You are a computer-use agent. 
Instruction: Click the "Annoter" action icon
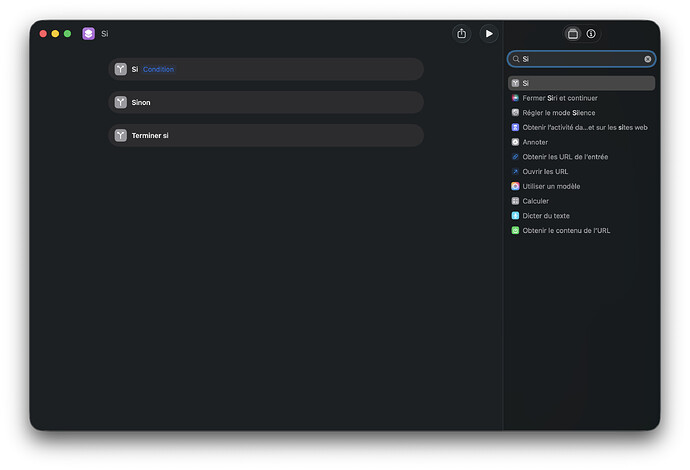coord(515,142)
